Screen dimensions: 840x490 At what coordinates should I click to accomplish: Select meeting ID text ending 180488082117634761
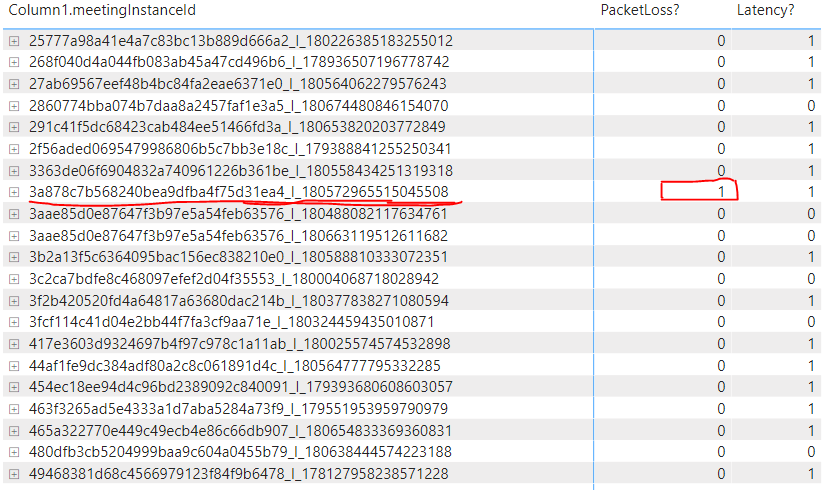(x=238, y=214)
